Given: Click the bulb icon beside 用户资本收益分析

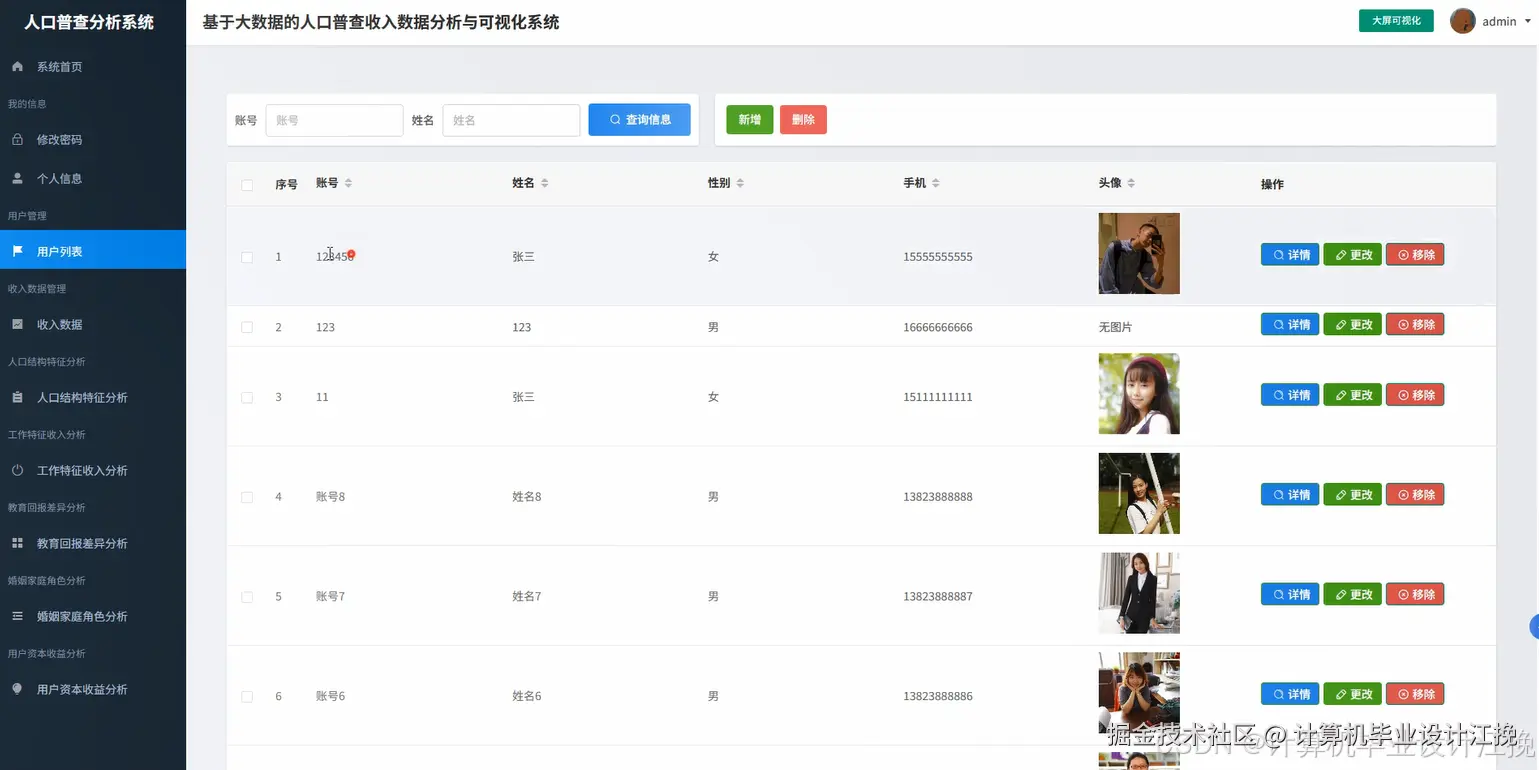Looking at the screenshot, I should (17, 690).
